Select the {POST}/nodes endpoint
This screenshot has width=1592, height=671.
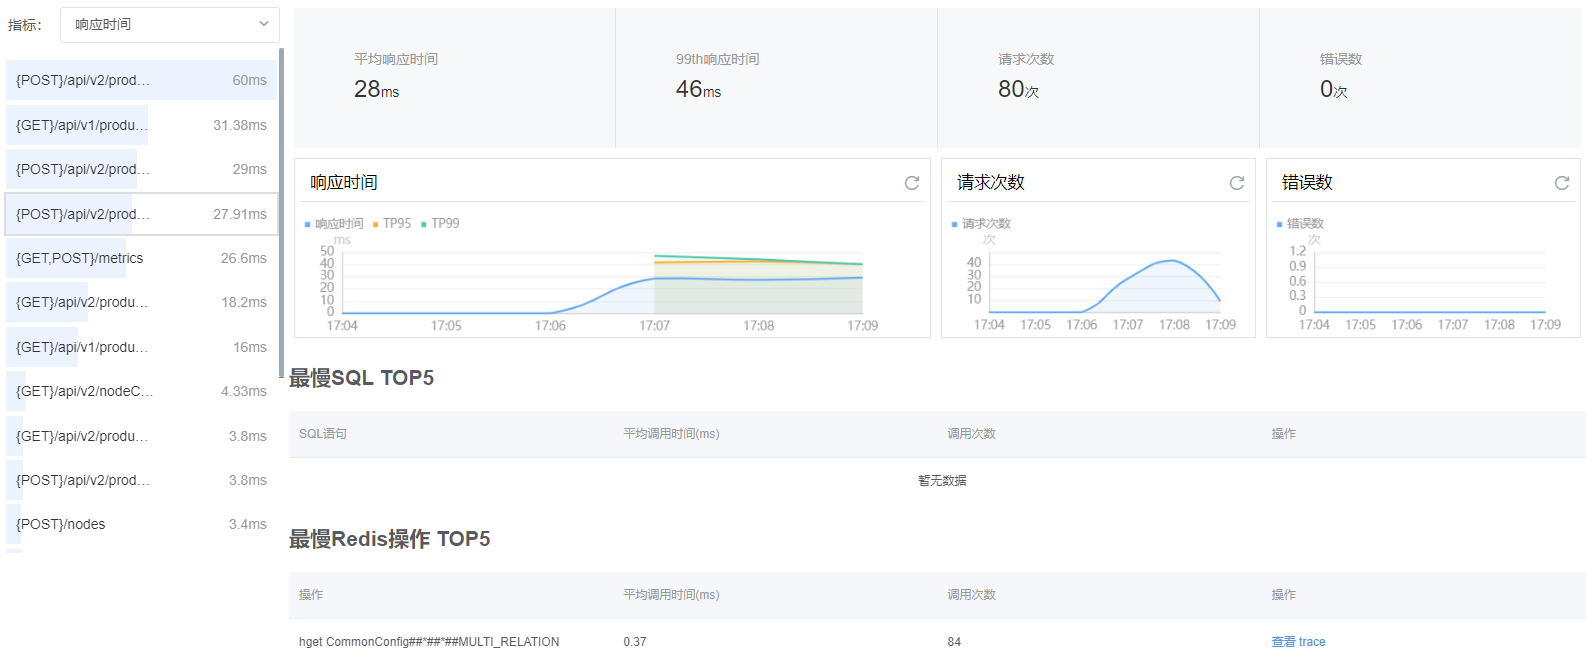[141, 524]
